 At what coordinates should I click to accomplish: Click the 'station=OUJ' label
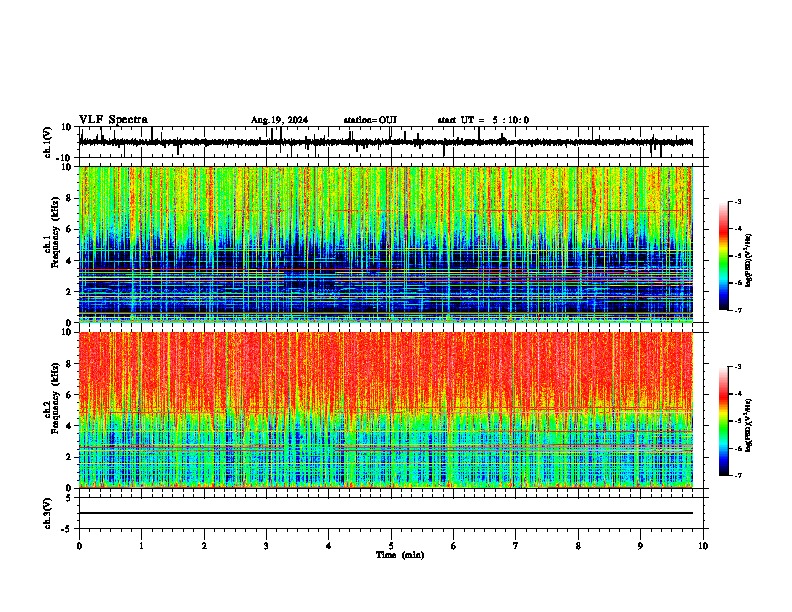coord(370,120)
